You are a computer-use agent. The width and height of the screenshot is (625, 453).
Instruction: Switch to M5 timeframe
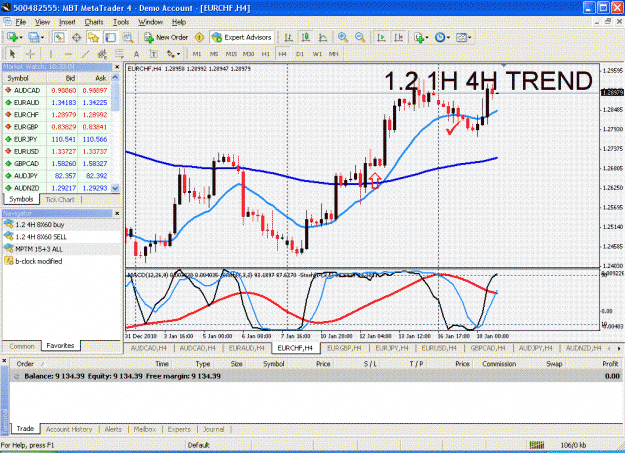(214, 54)
